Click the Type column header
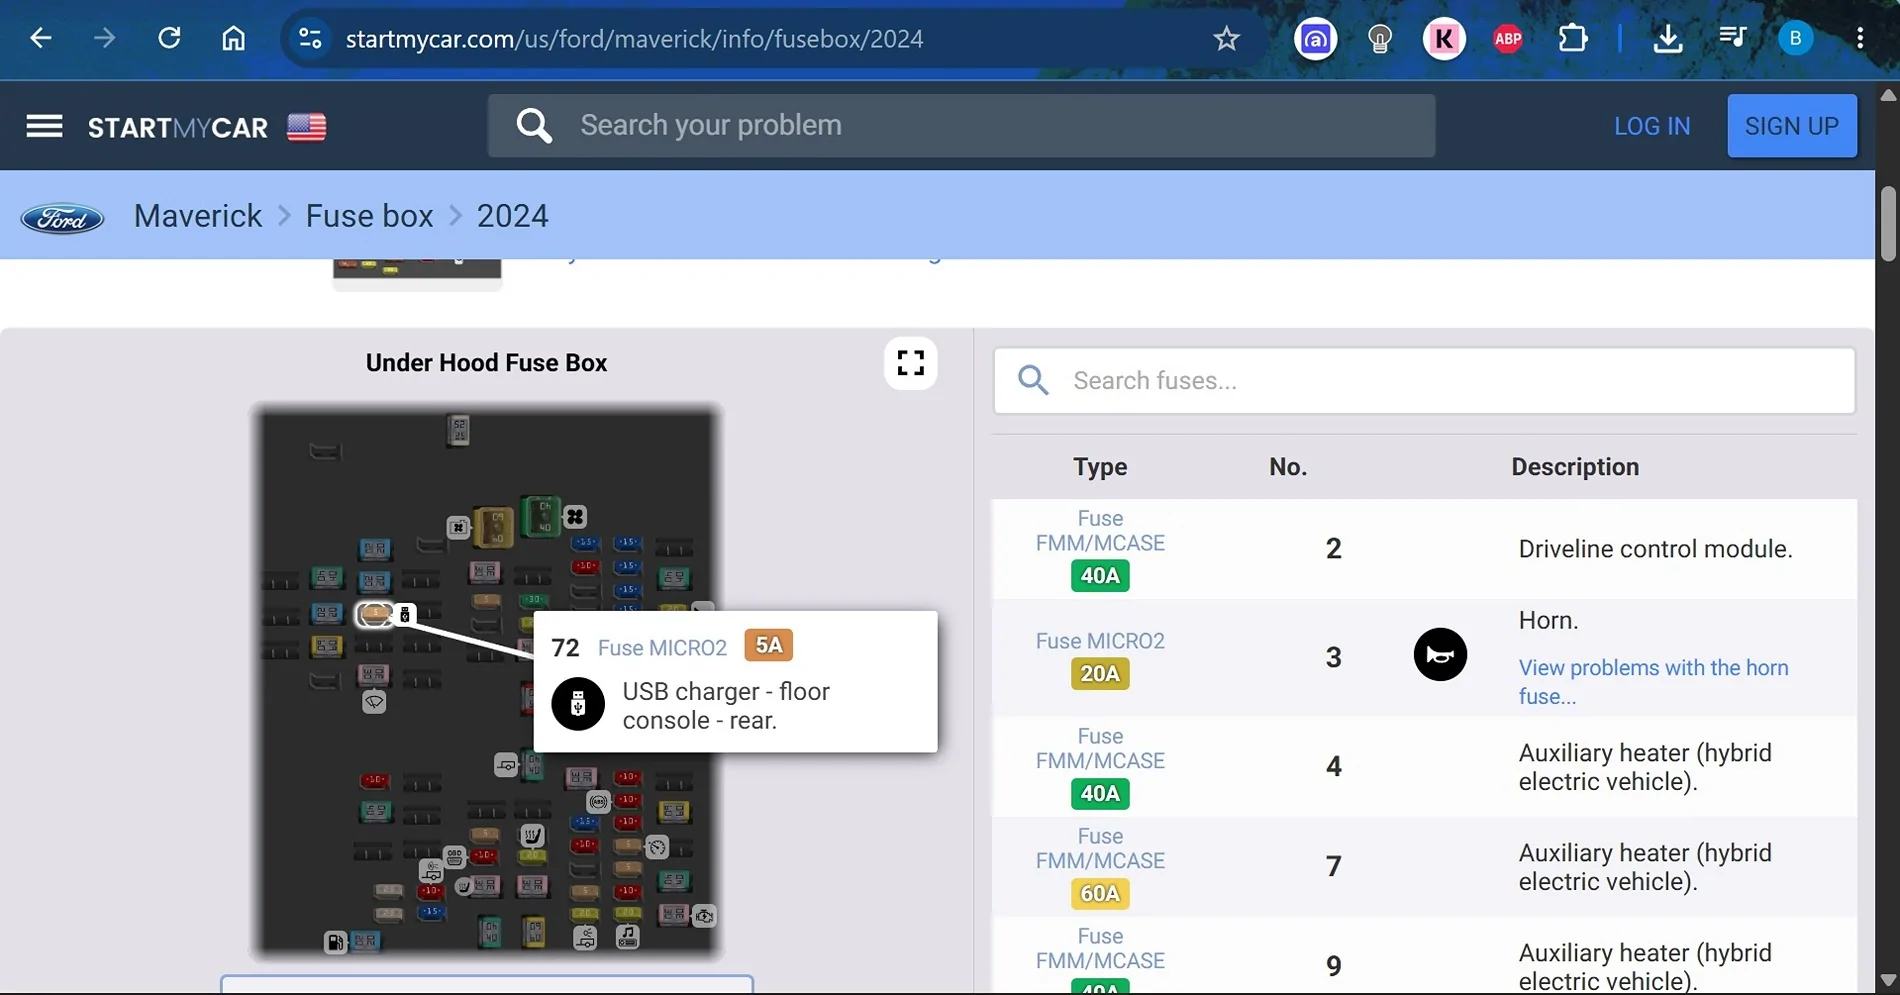 pos(1100,467)
